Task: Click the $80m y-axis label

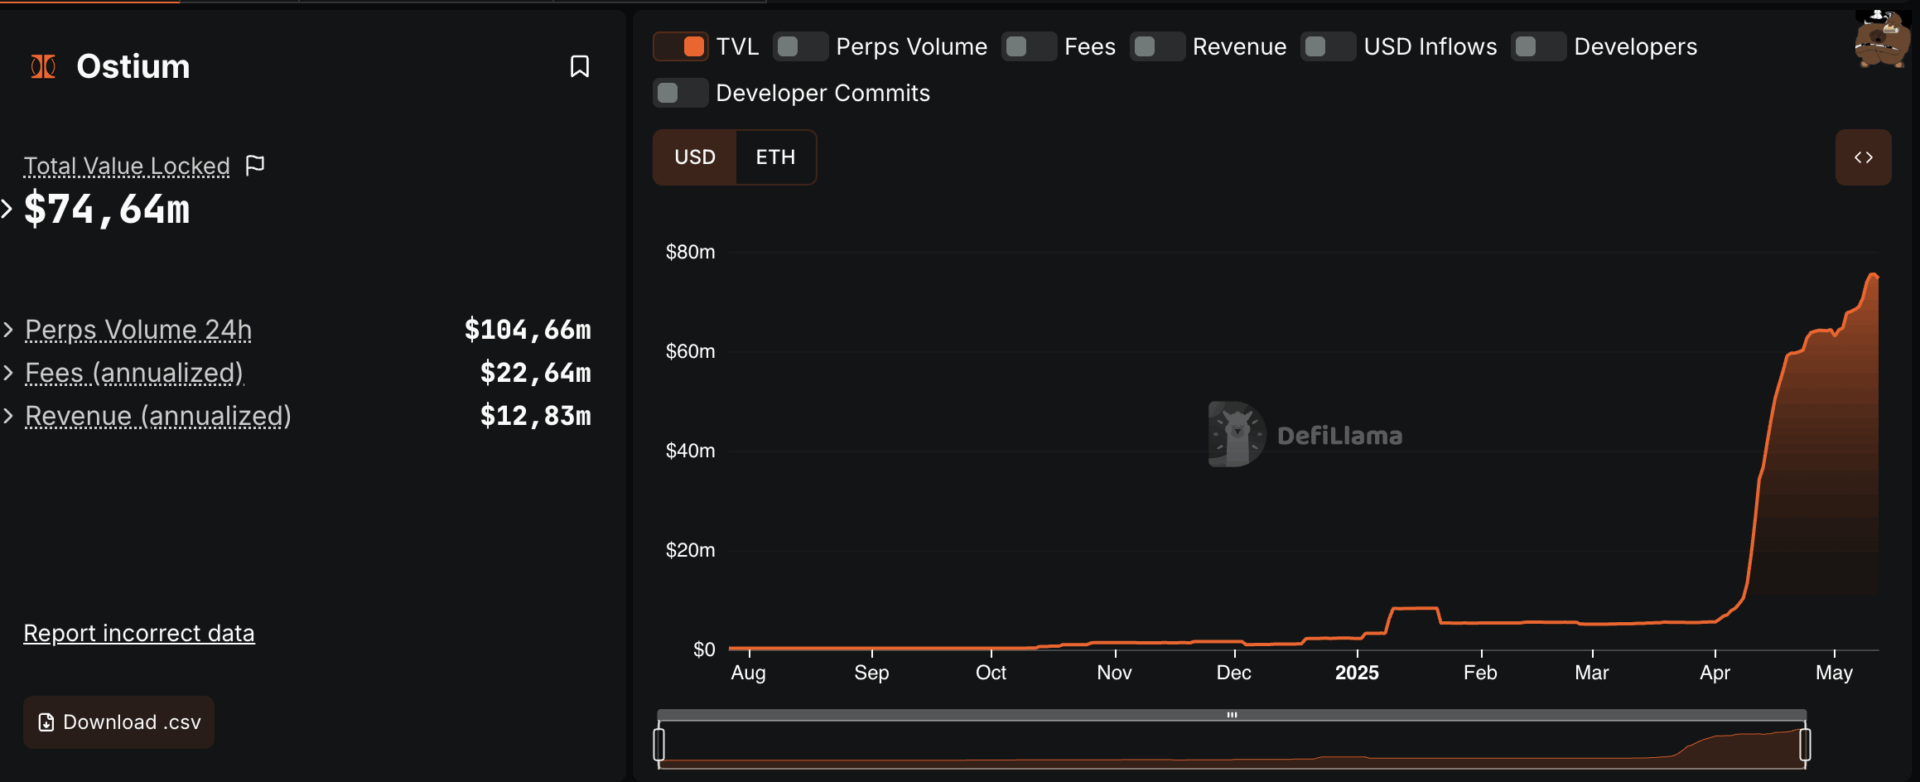Action: [x=691, y=252]
